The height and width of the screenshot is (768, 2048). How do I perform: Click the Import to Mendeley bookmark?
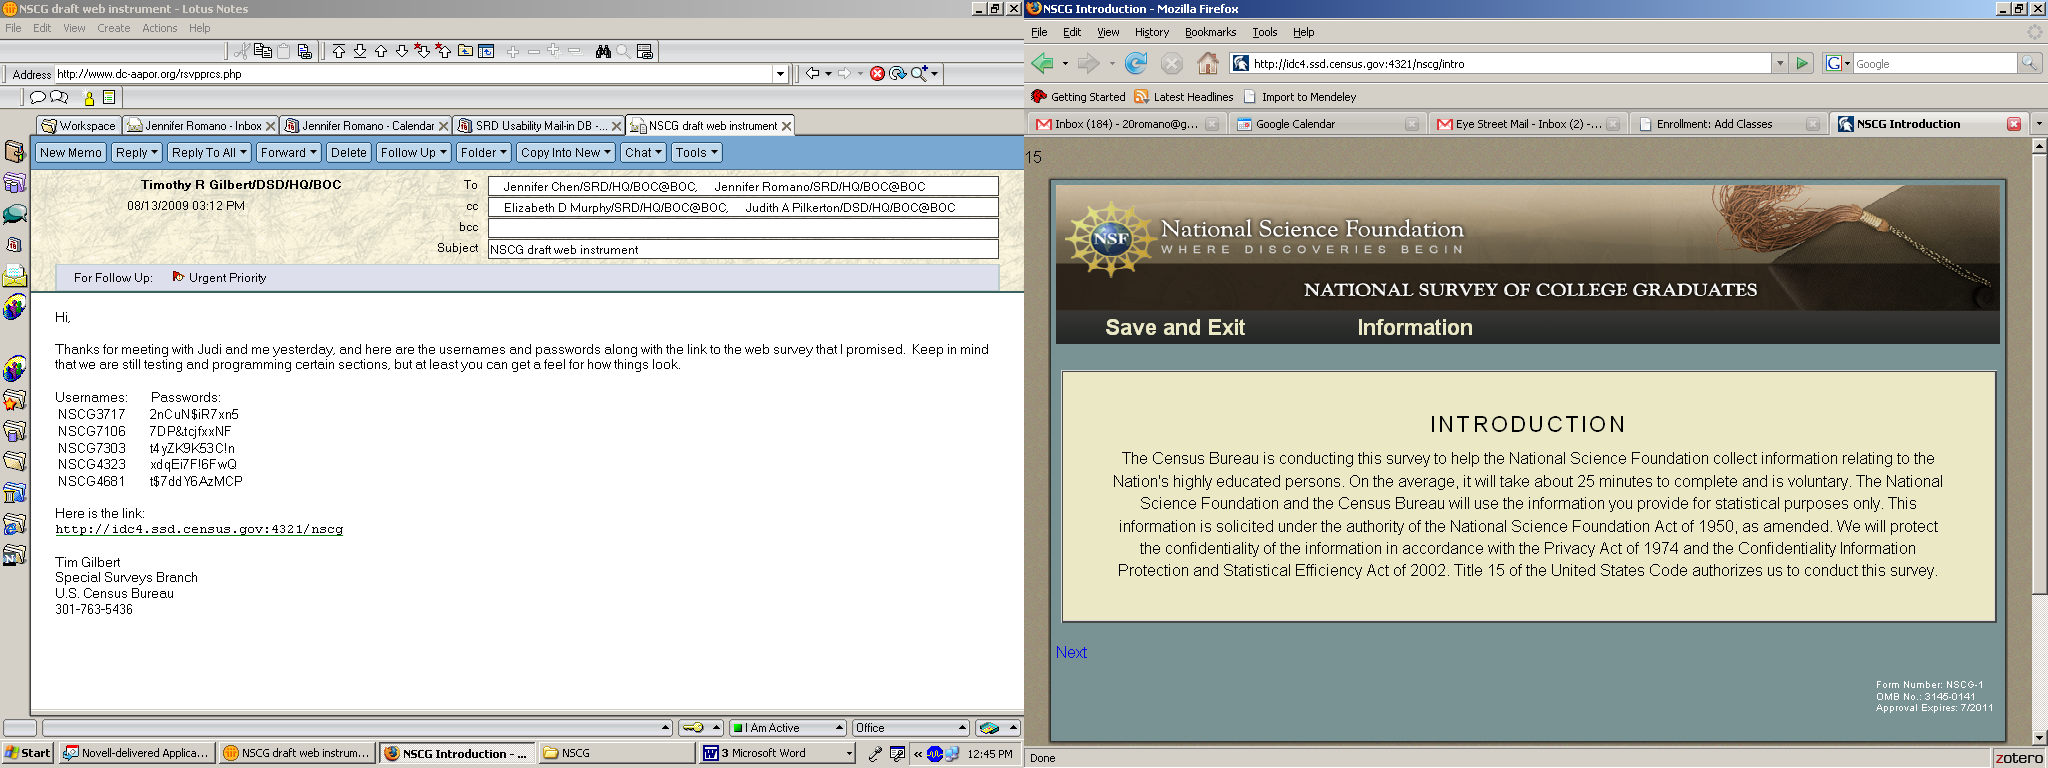(1300, 97)
